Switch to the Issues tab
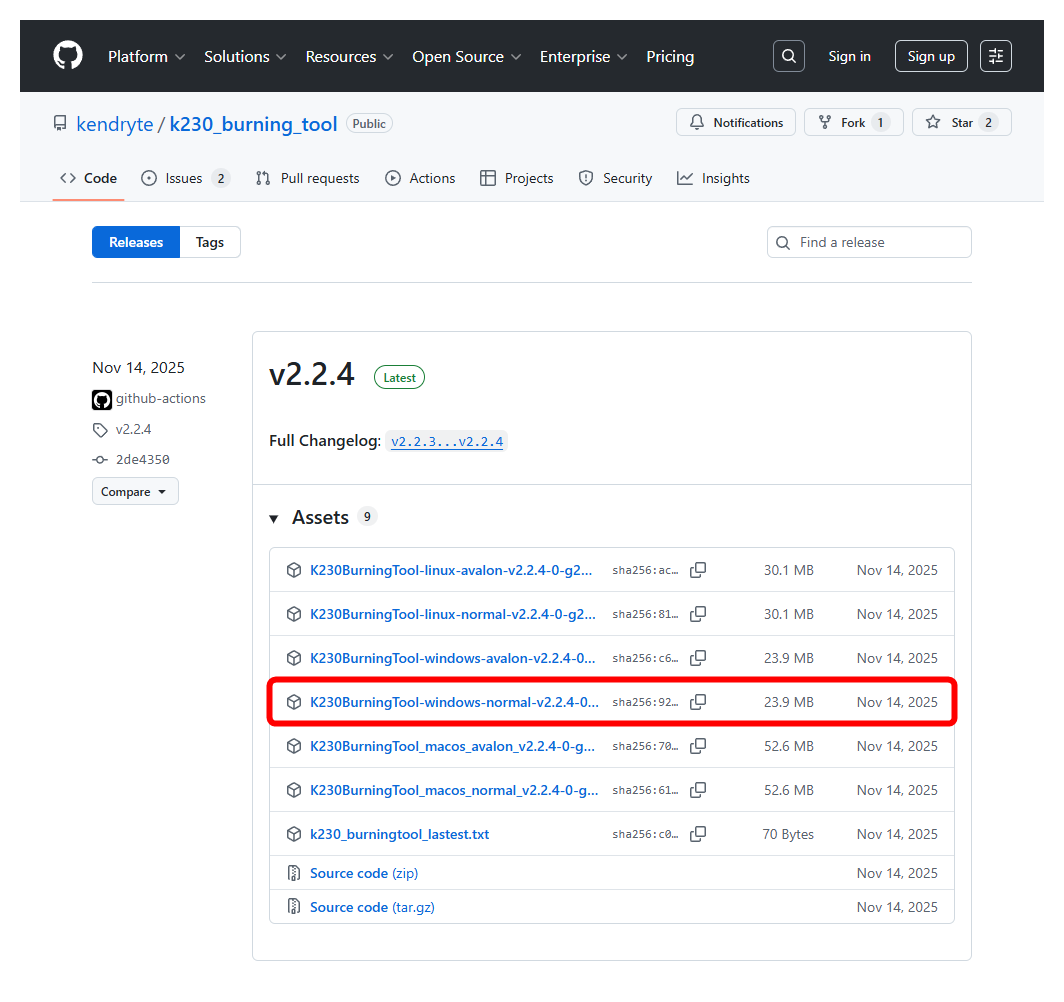Screen dimensions: 1064x1002 (x=185, y=178)
